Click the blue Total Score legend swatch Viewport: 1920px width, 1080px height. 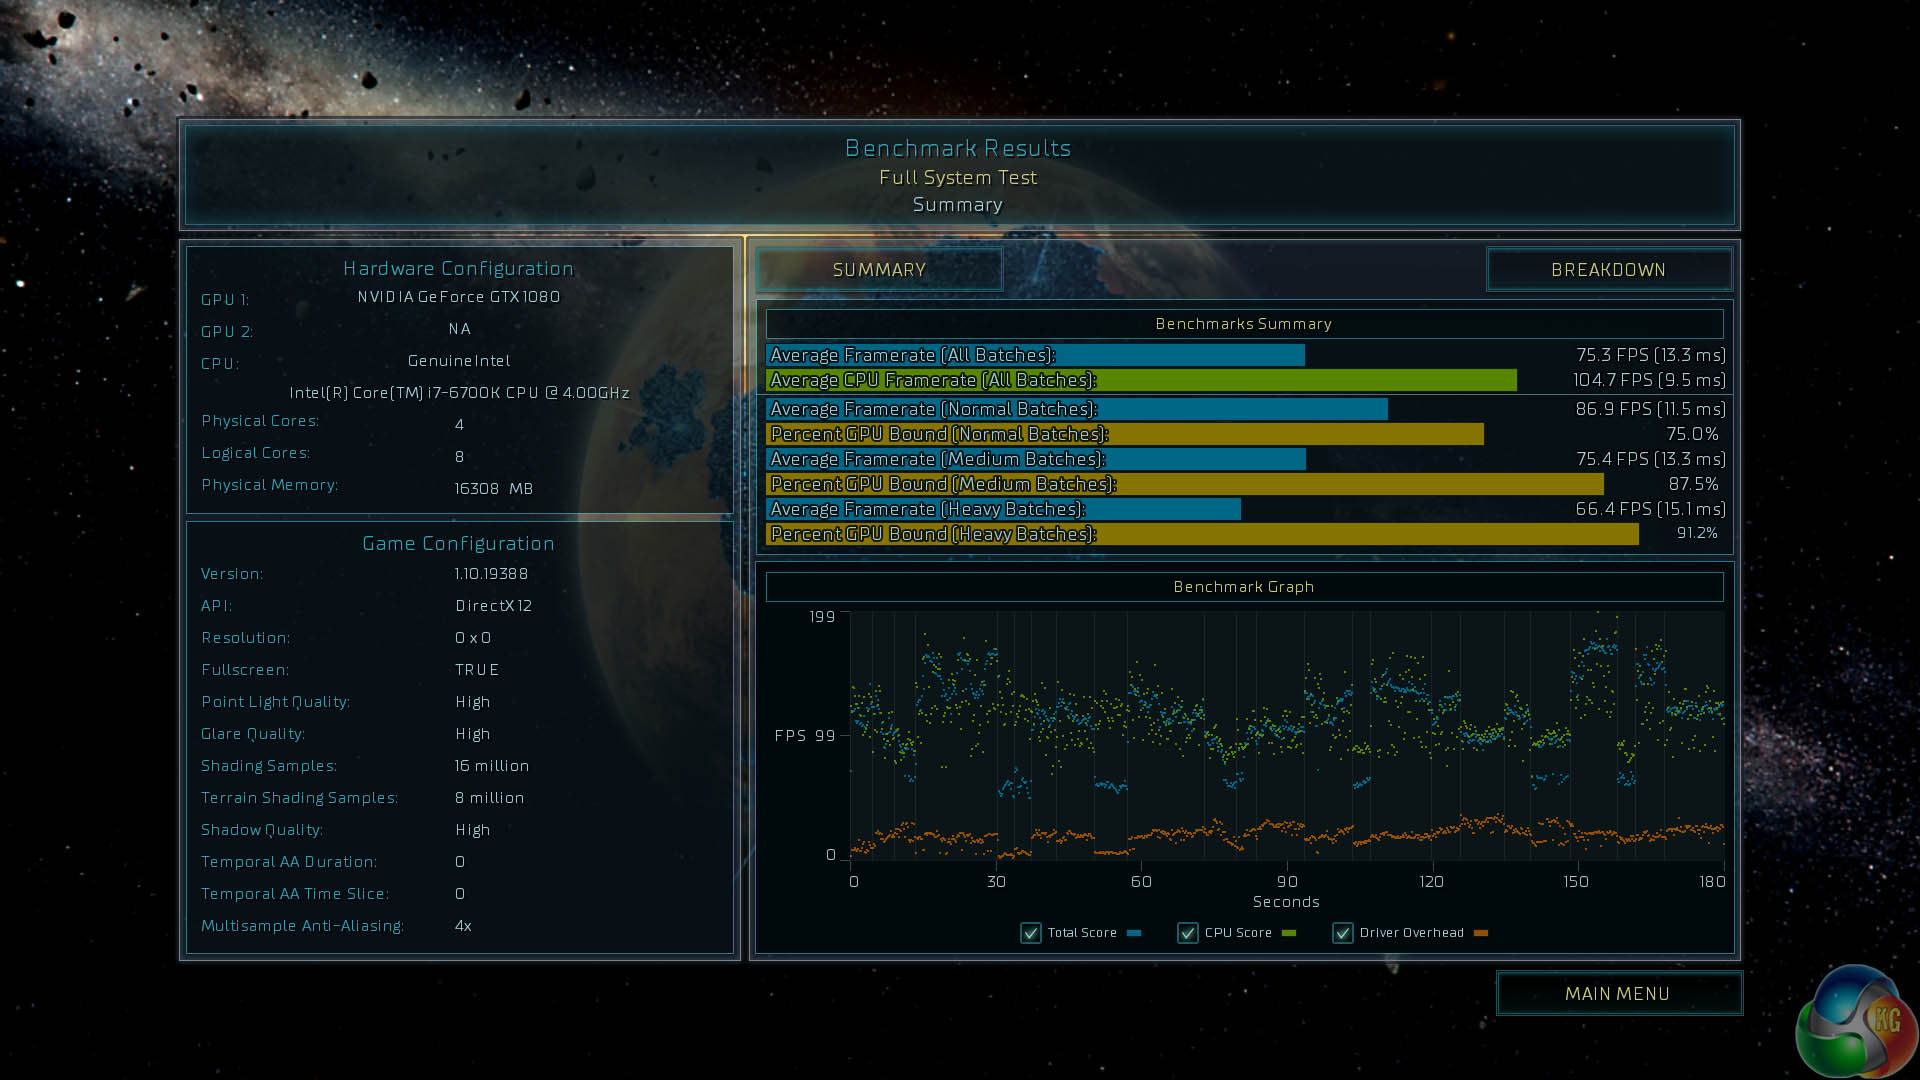(x=1134, y=933)
